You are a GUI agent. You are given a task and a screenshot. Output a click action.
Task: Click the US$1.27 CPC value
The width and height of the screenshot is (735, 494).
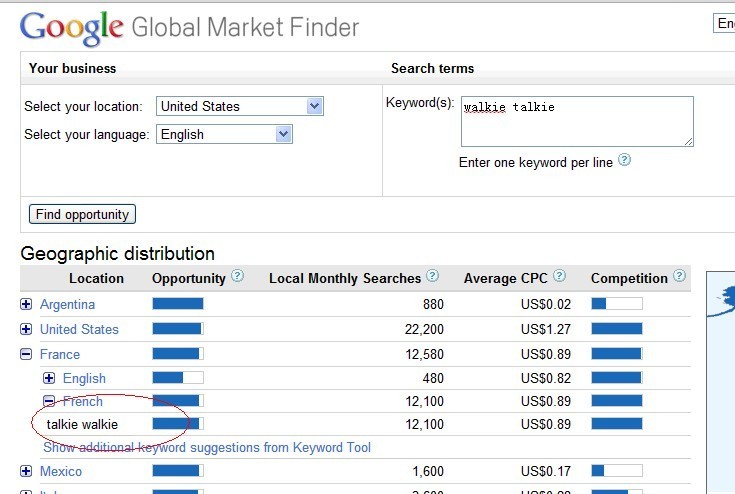click(546, 329)
